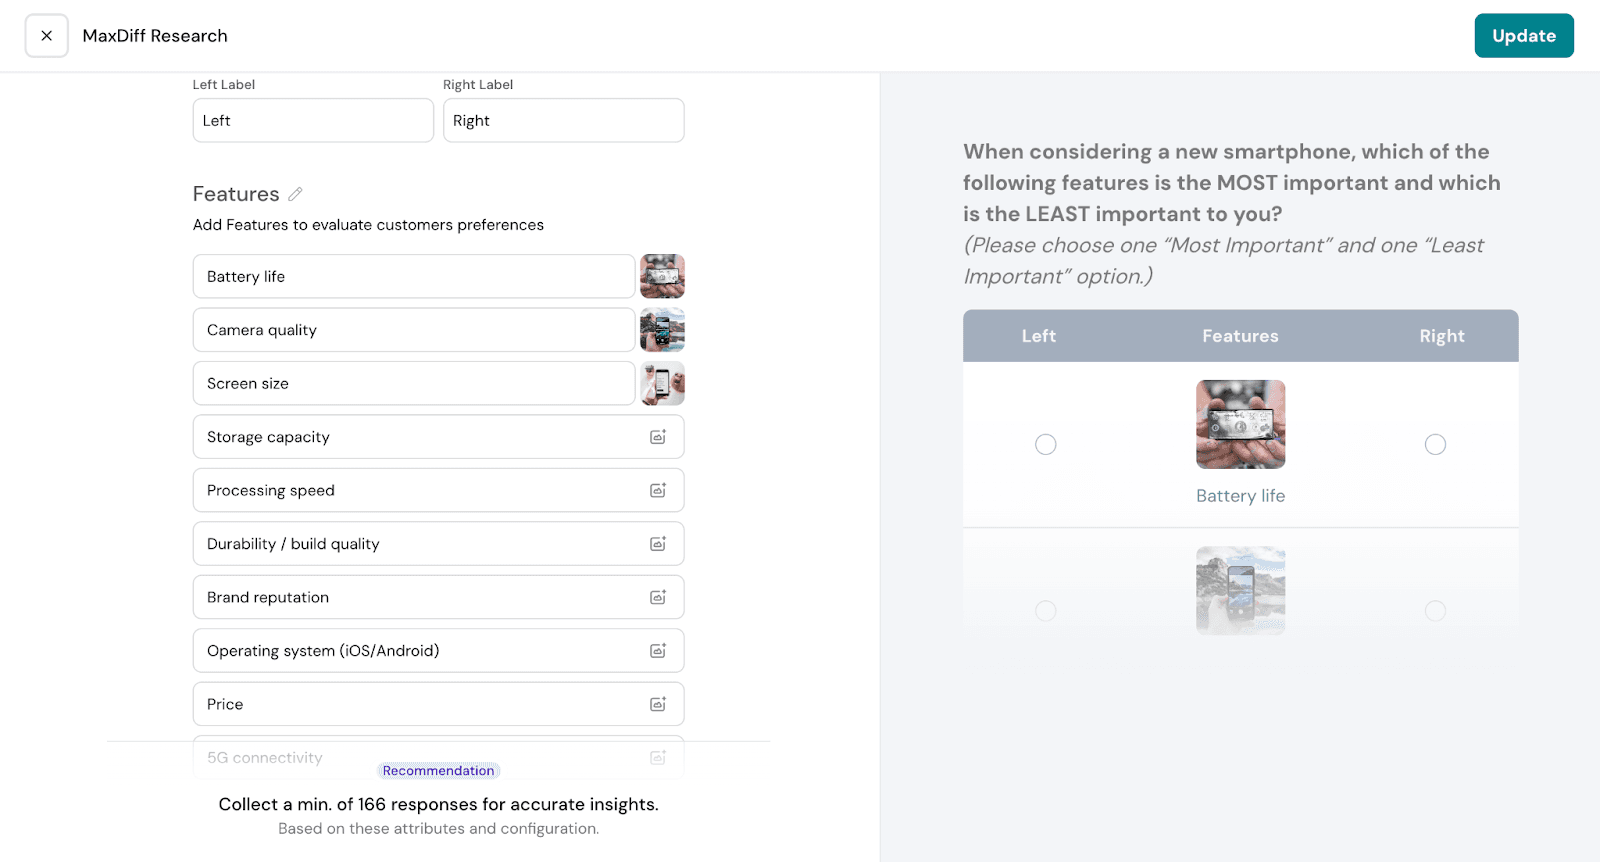Add image to Operating system feature

(x=658, y=651)
